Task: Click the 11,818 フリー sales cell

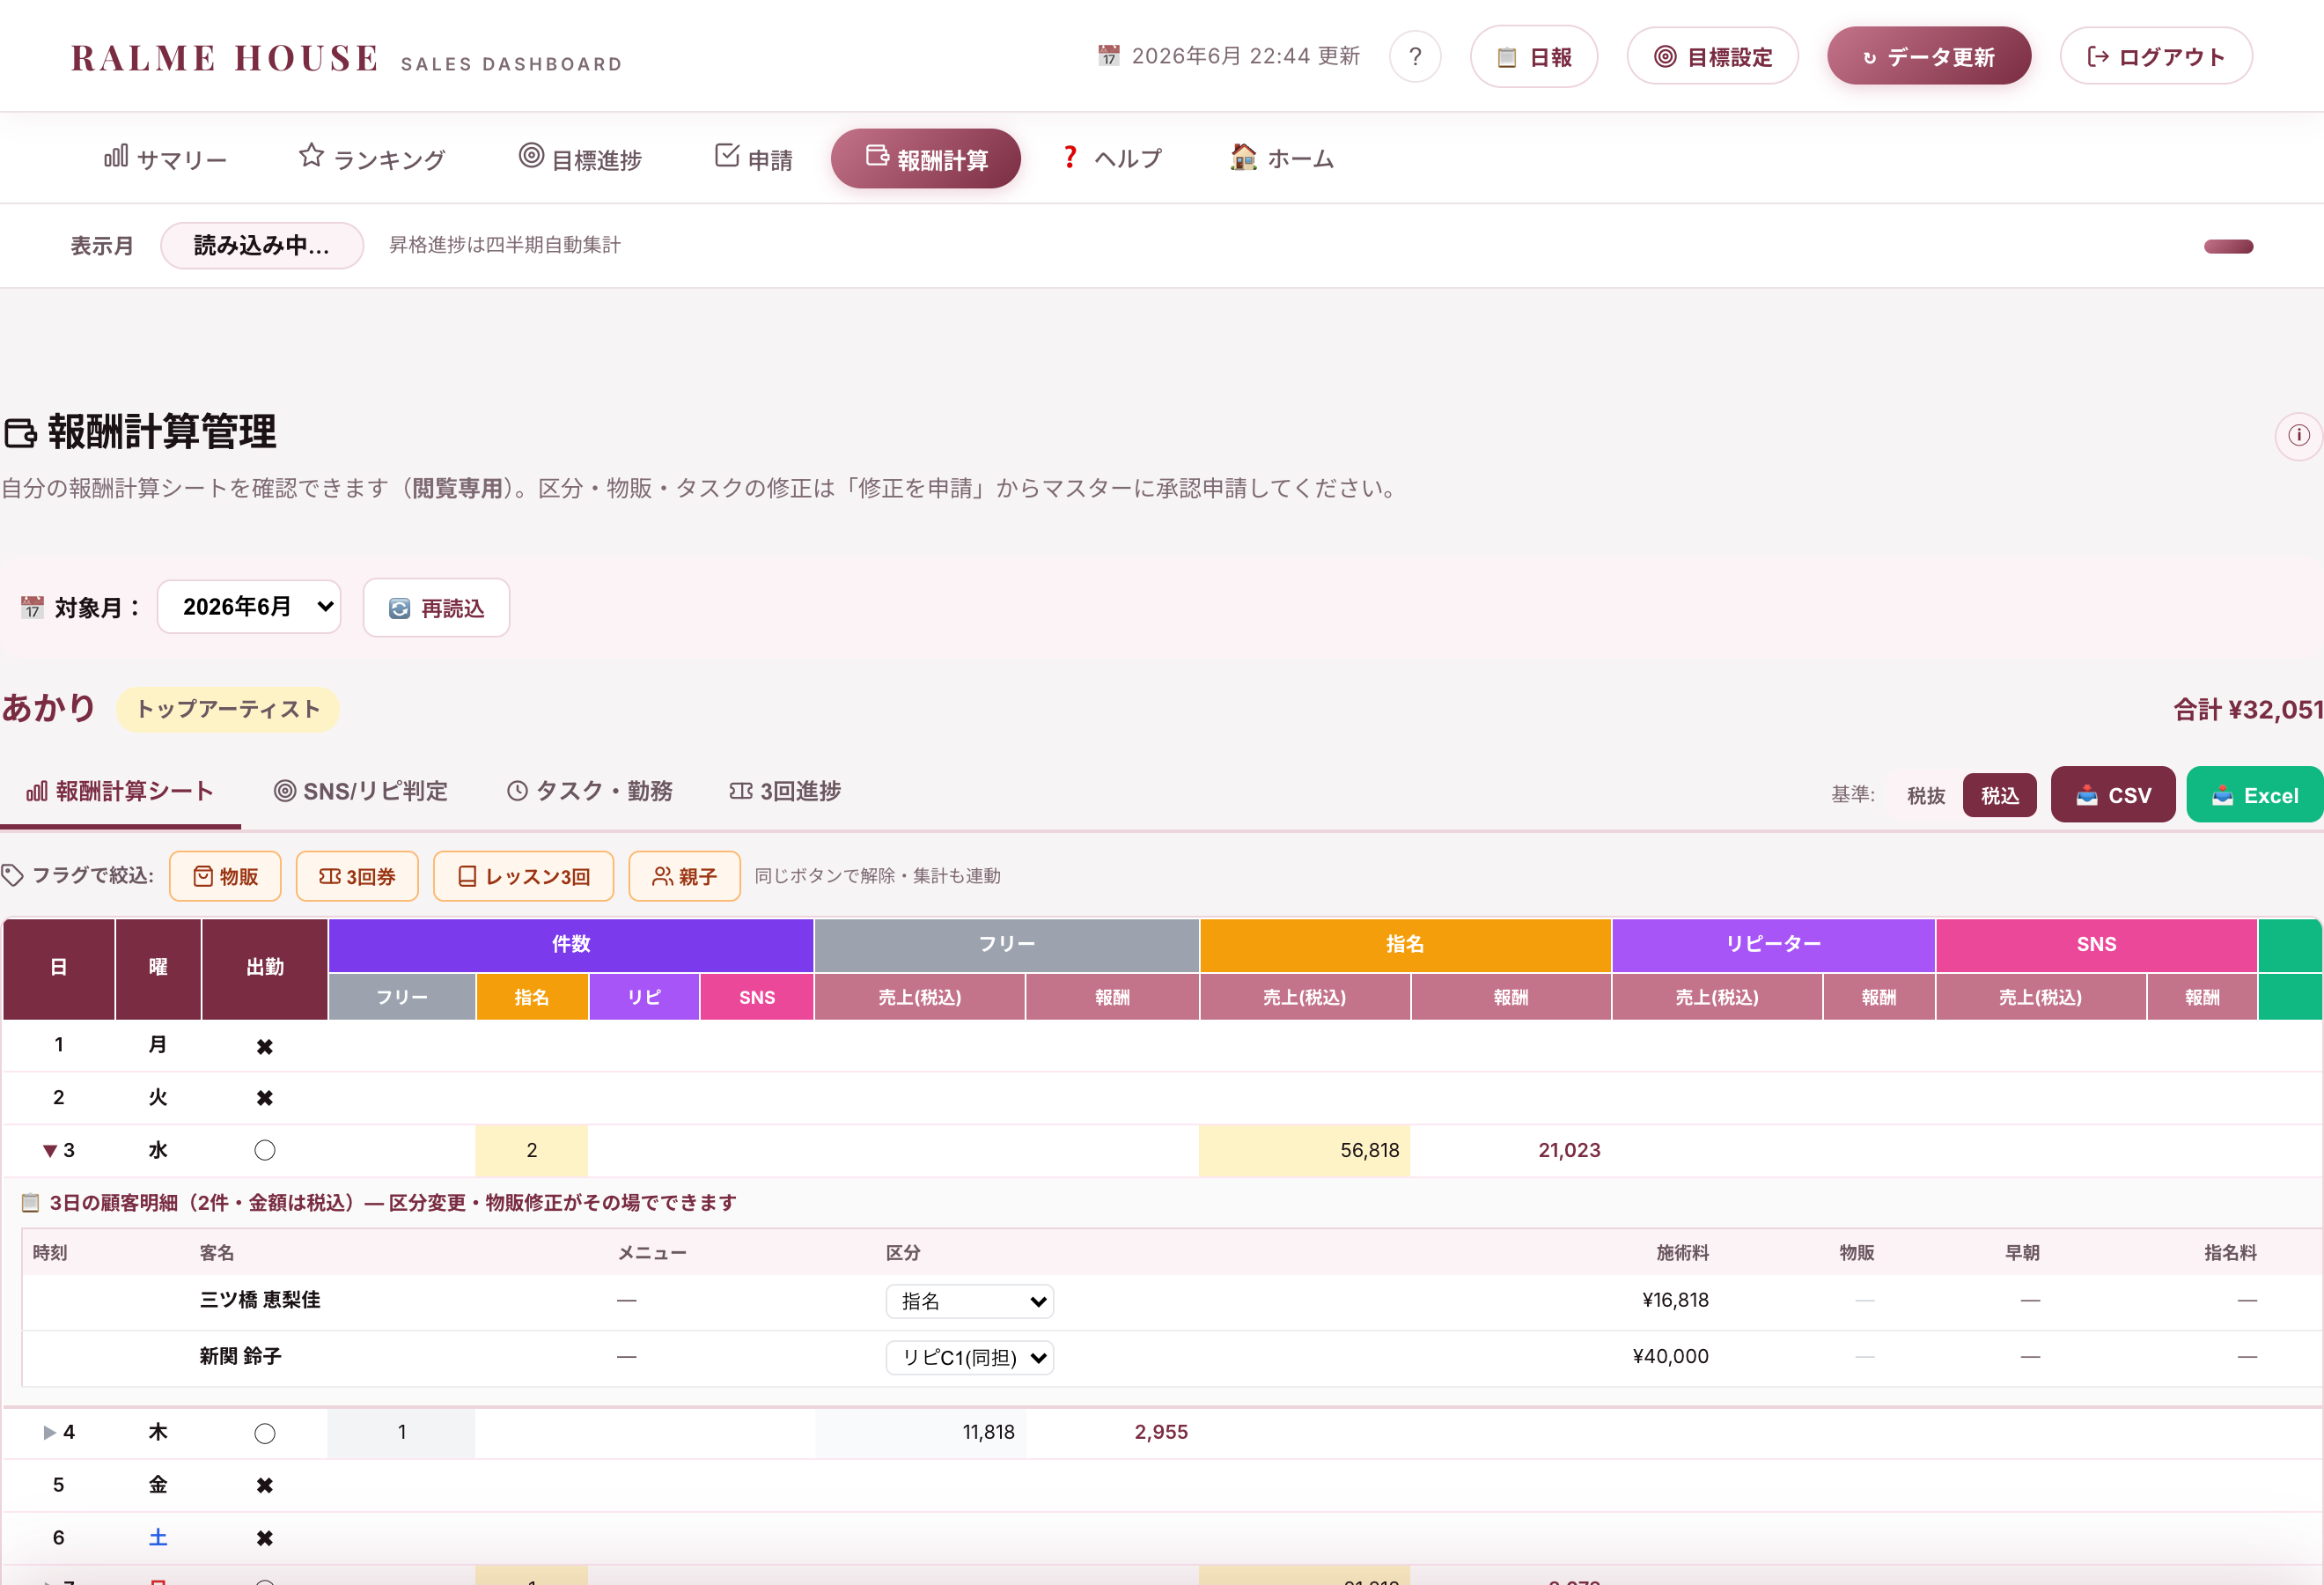Action: [920, 1433]
